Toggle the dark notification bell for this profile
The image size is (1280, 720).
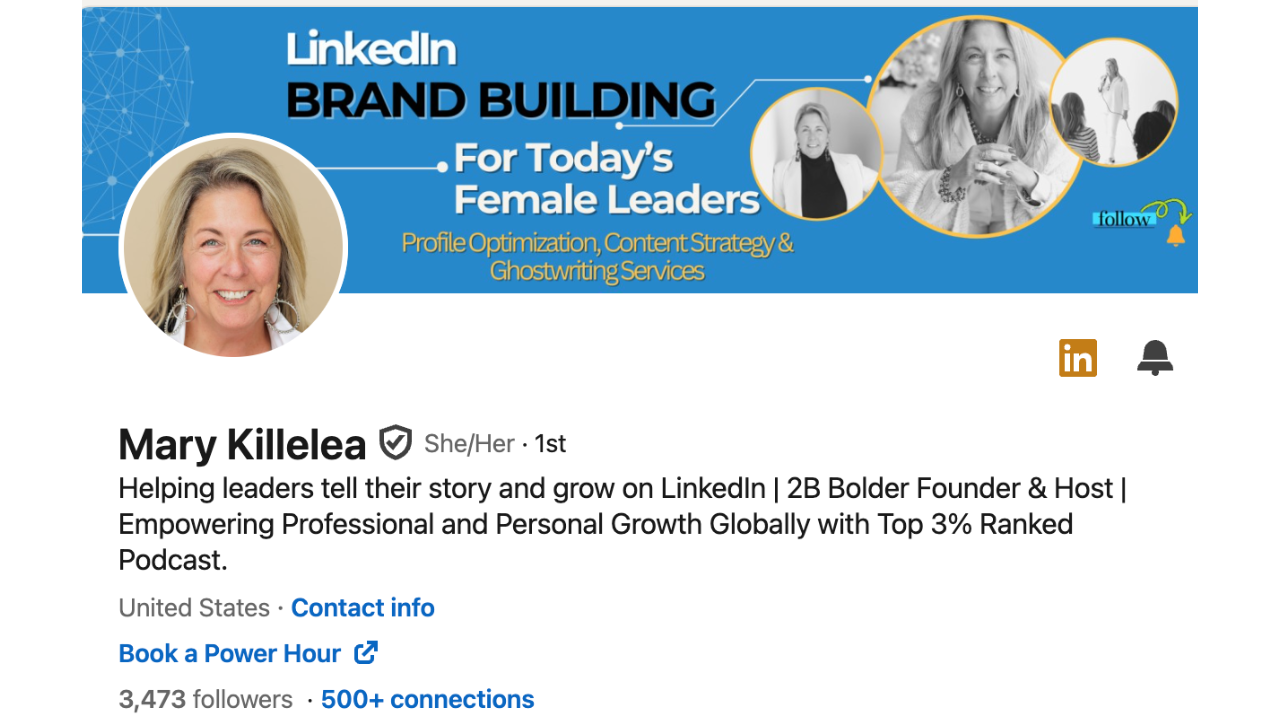(1154, 358)
